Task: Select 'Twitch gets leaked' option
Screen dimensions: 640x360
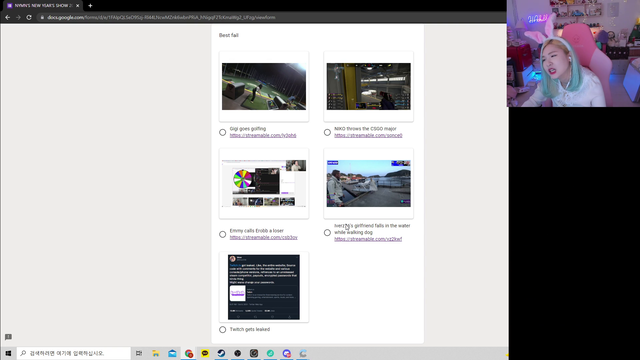Action: [222, 329]
